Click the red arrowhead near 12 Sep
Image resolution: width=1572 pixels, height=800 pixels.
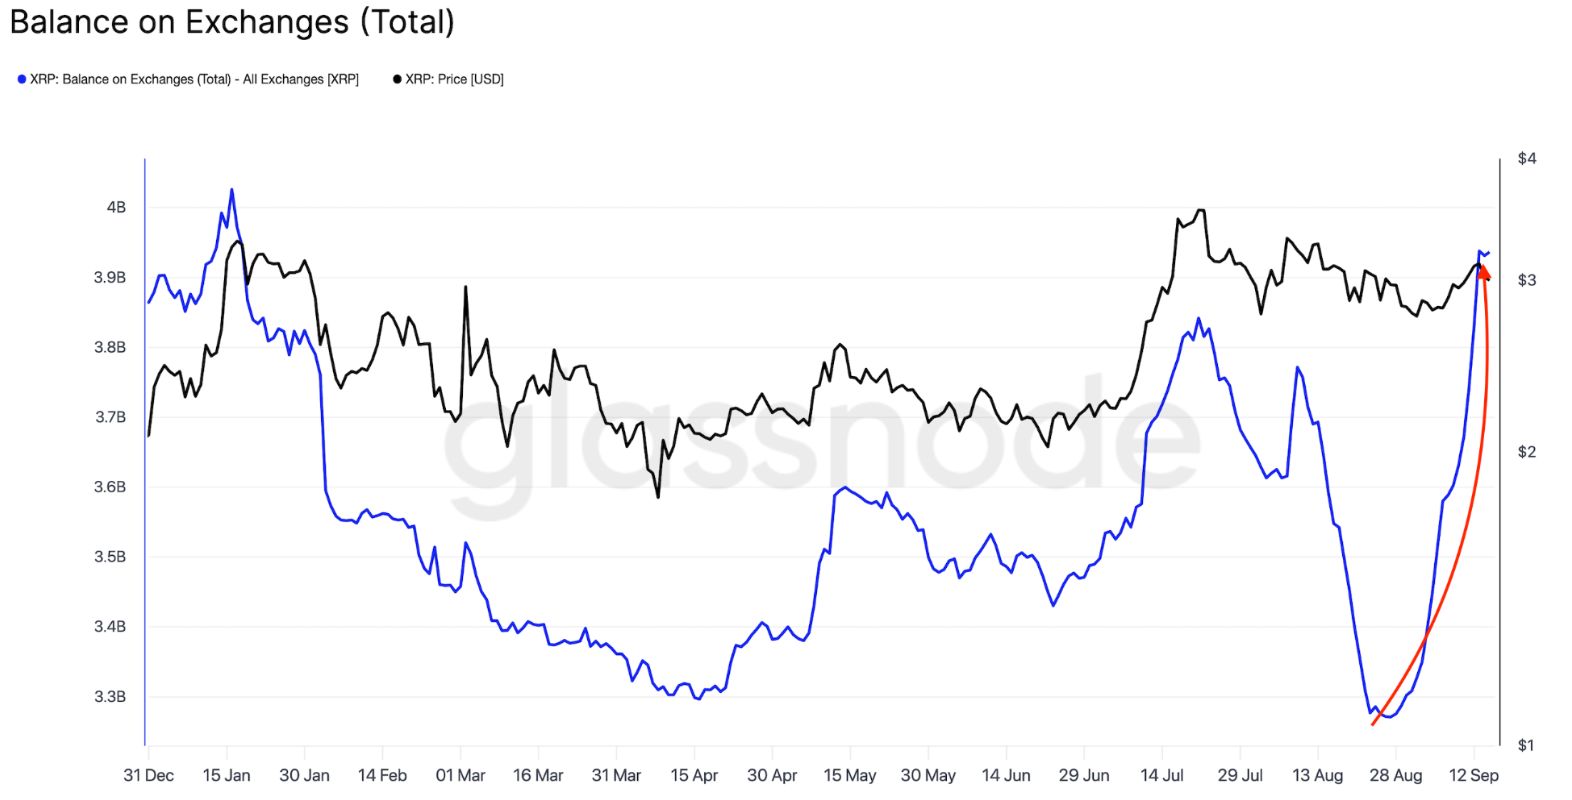tap(1484, 271)
